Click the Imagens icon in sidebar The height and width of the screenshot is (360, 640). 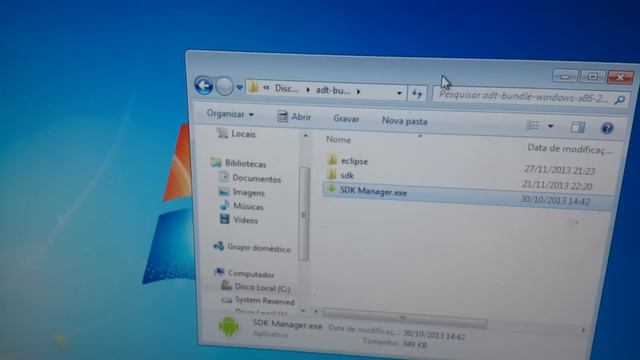coord(224,191)
